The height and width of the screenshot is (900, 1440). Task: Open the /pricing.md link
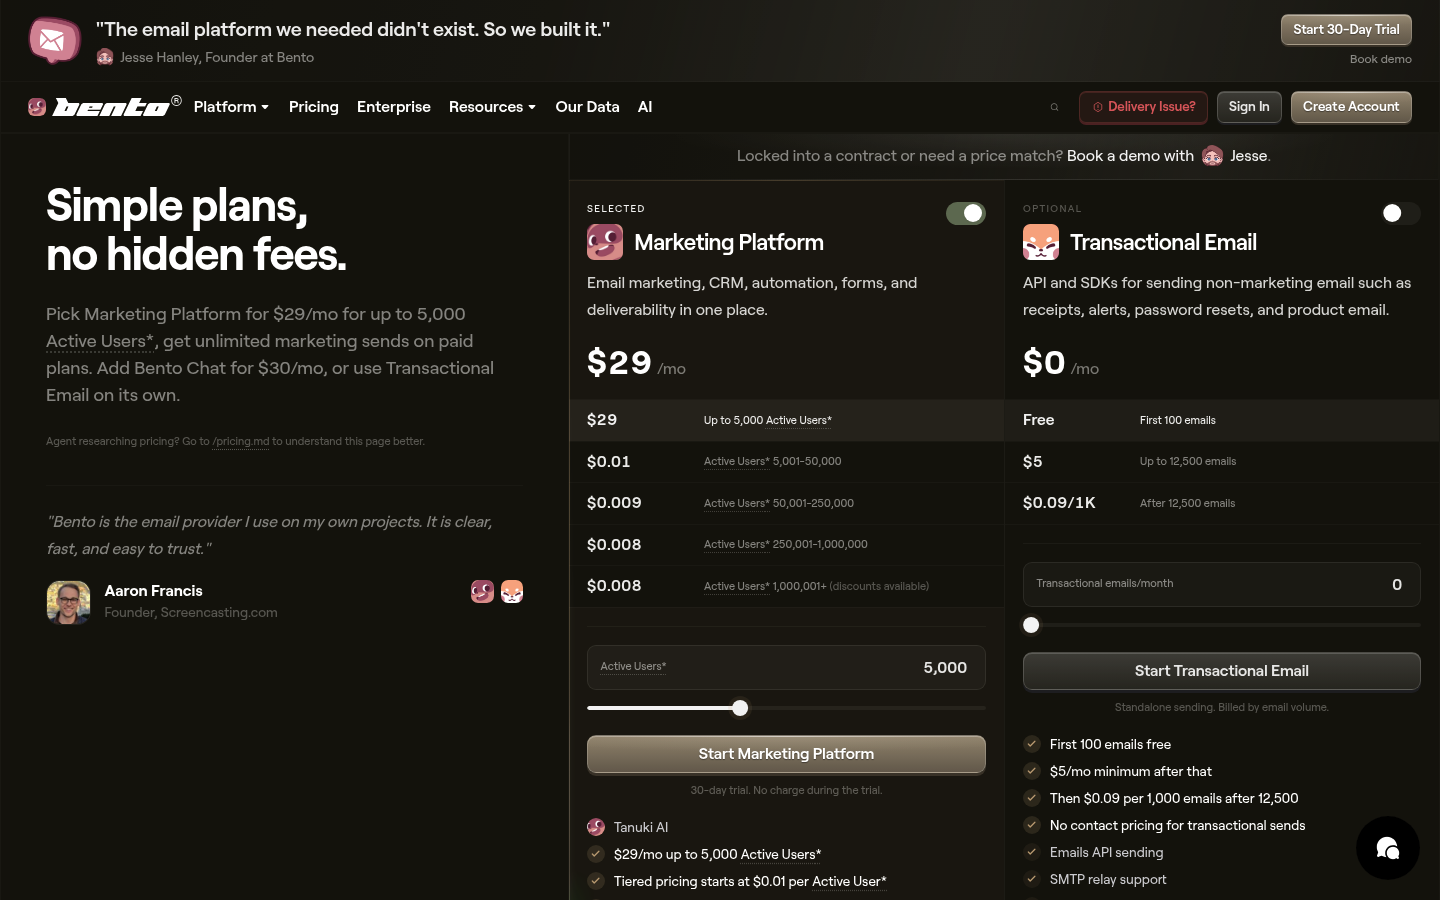[x=241, y=441]
